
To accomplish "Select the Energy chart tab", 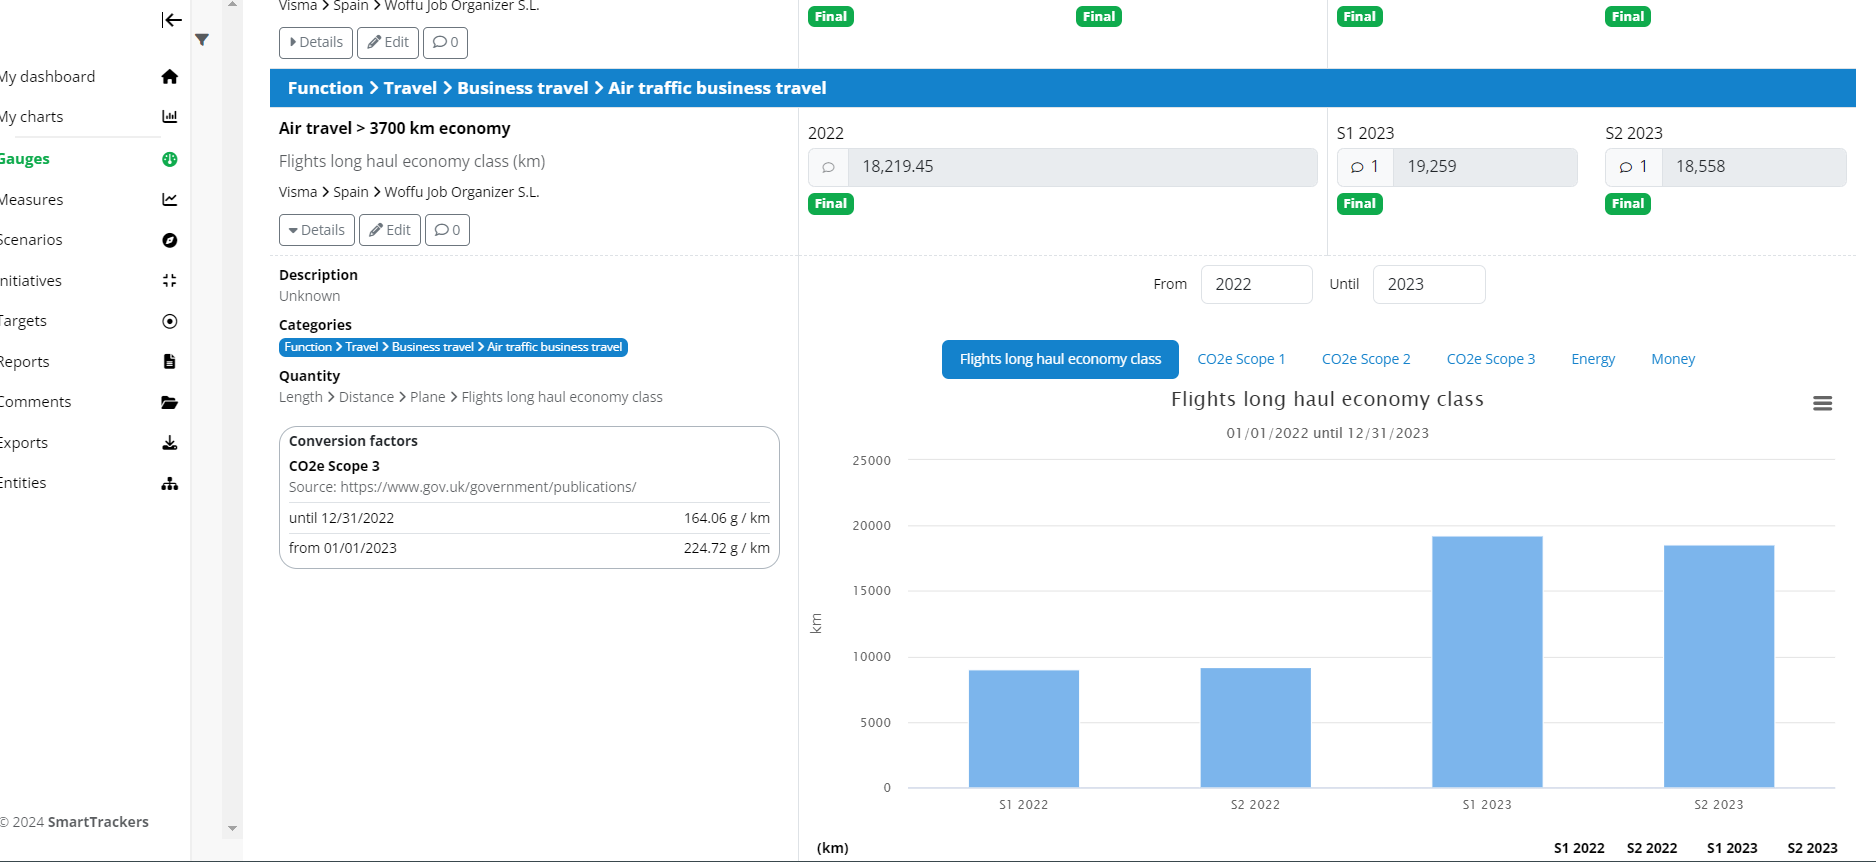I will 1592,359.
